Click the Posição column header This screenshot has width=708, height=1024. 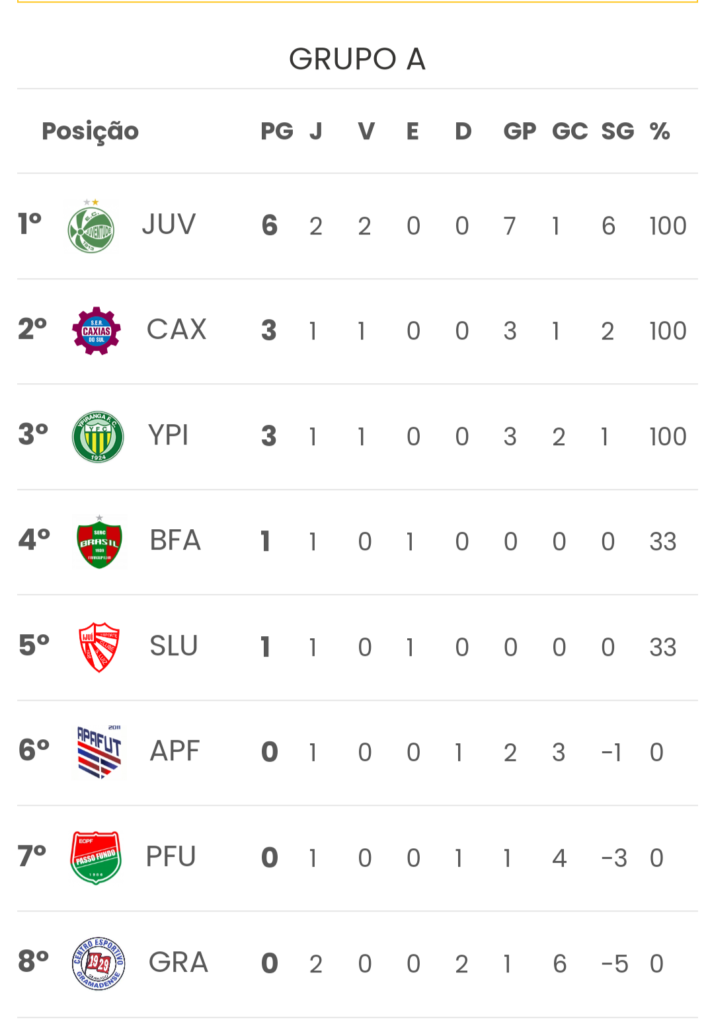90,131
